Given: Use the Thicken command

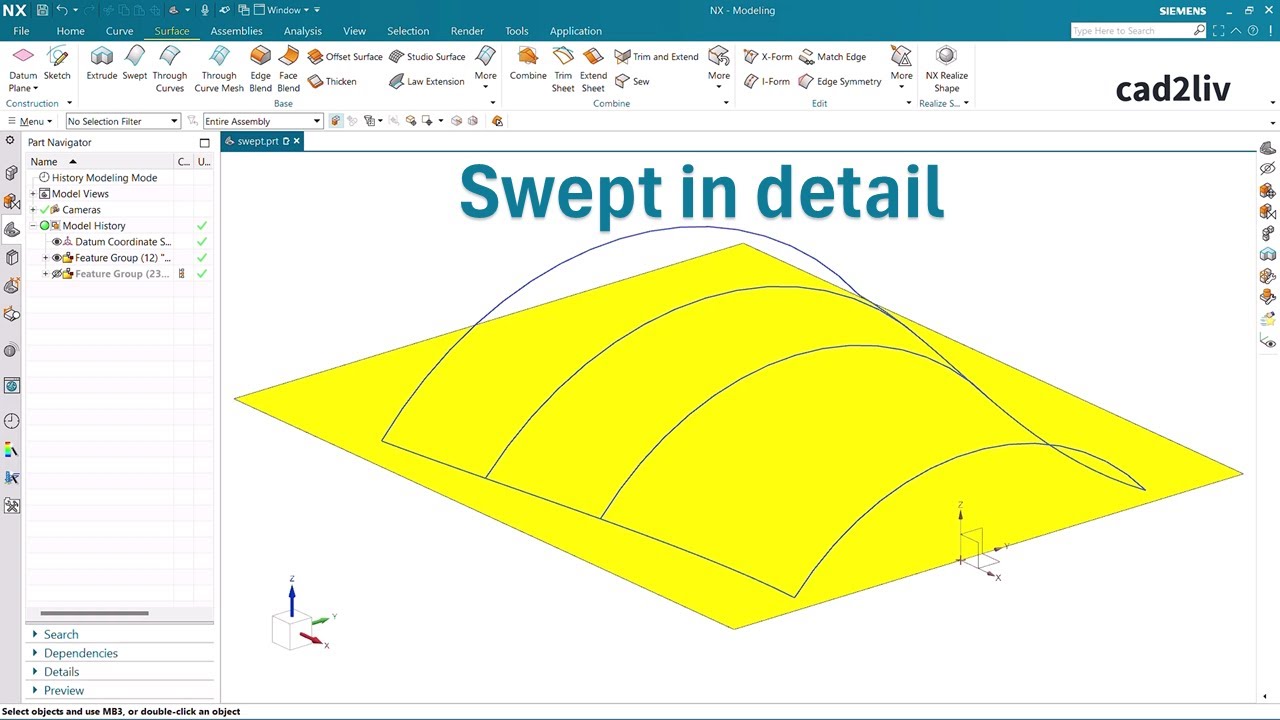Looking at the screenshot, I should [332, 81].
